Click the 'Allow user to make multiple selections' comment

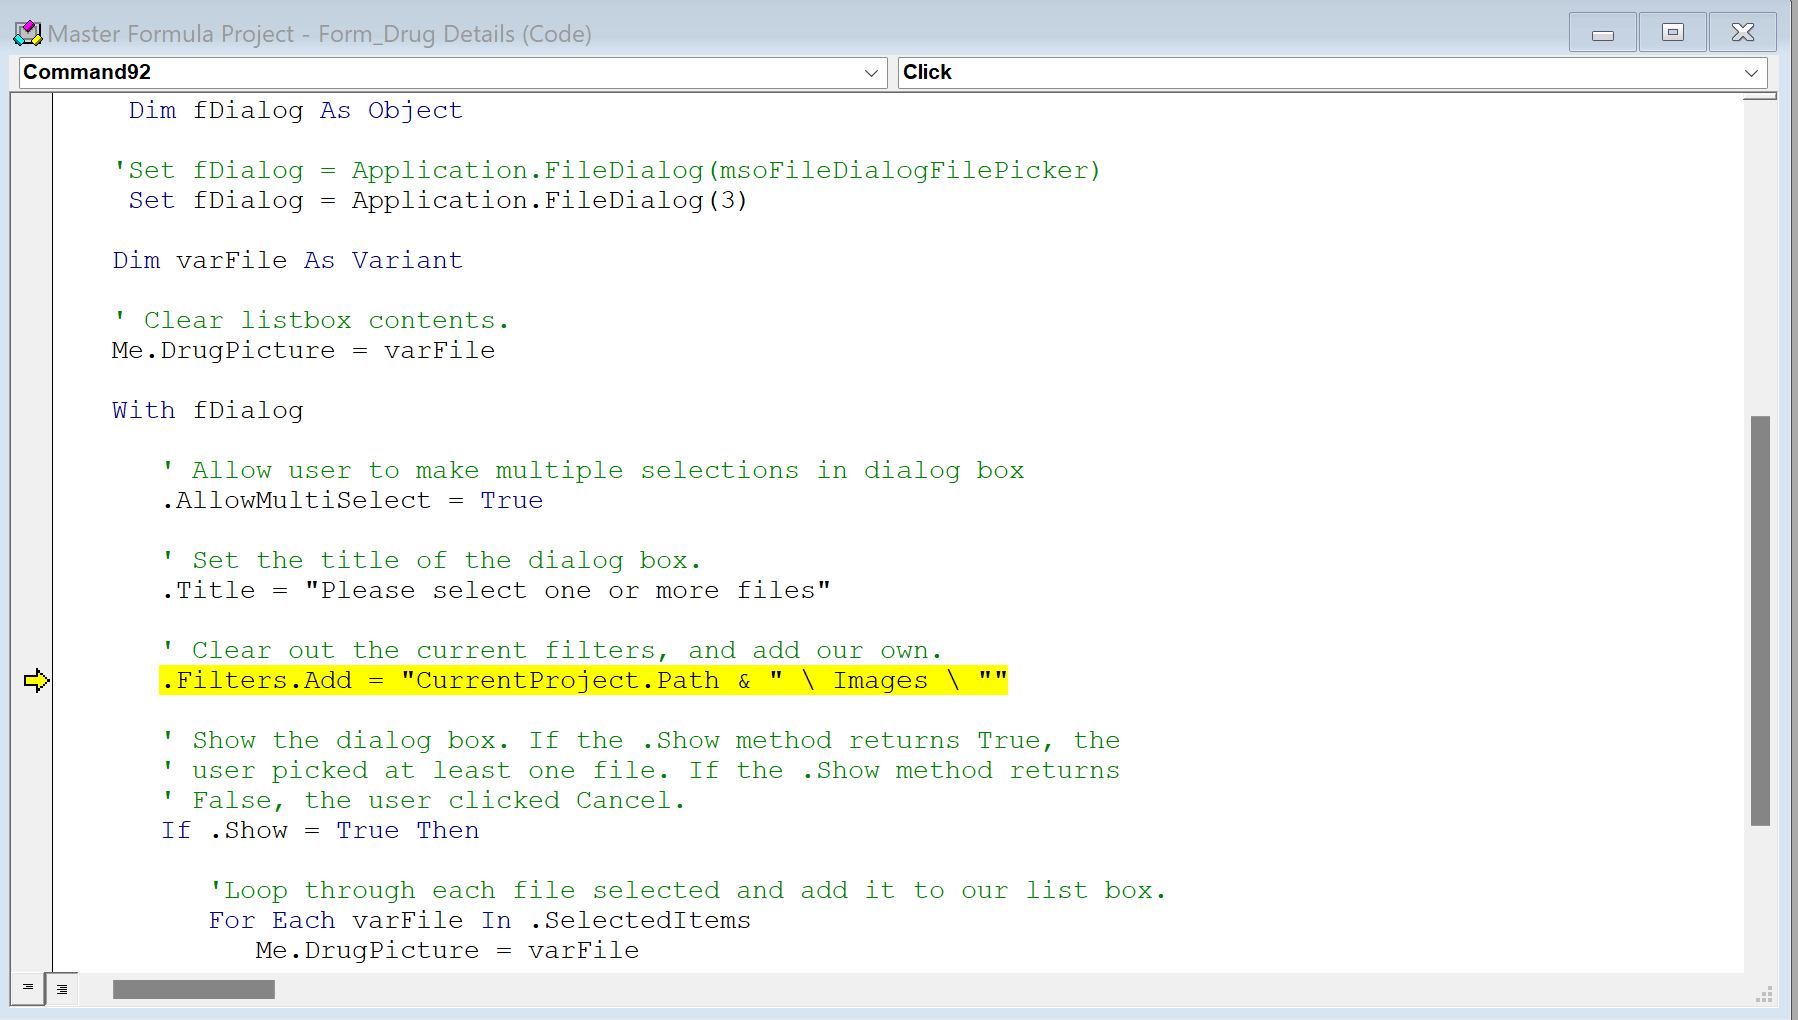593,471
